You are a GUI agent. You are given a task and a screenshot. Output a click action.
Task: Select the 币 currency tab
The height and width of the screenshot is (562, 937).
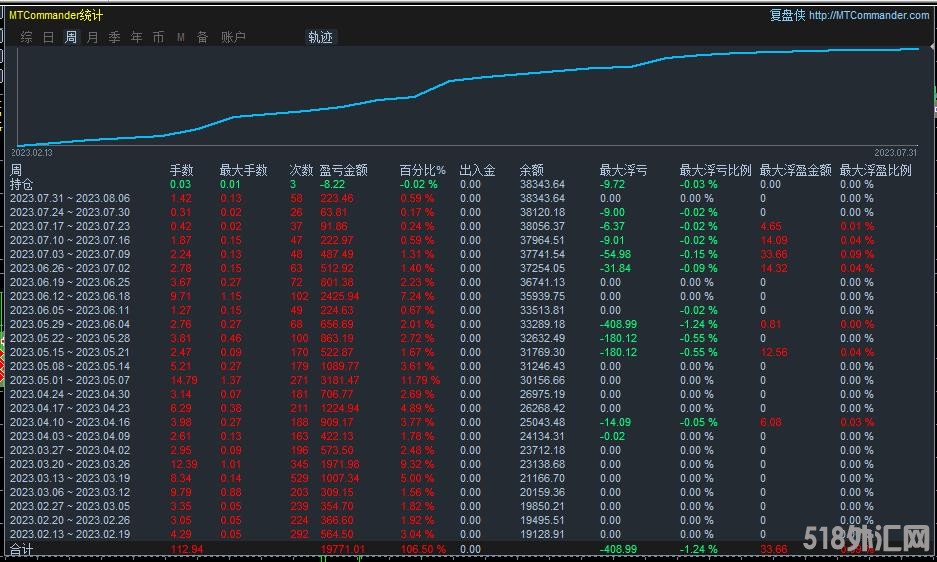158,37
